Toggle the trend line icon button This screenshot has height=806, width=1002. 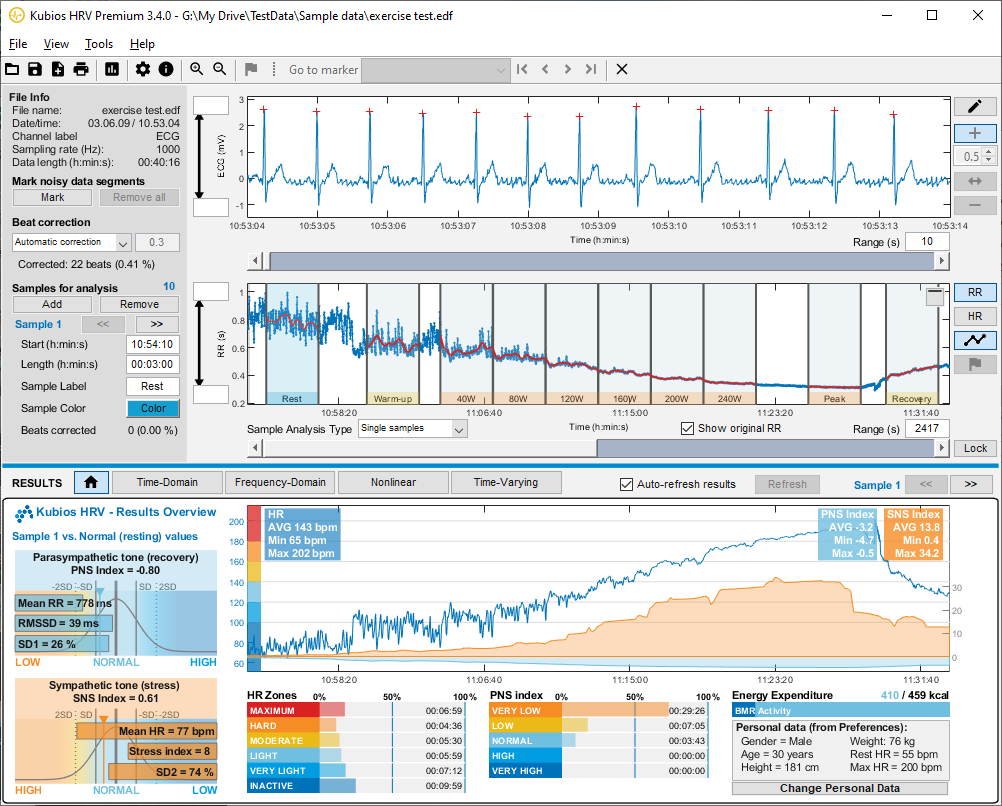[975, 340]
